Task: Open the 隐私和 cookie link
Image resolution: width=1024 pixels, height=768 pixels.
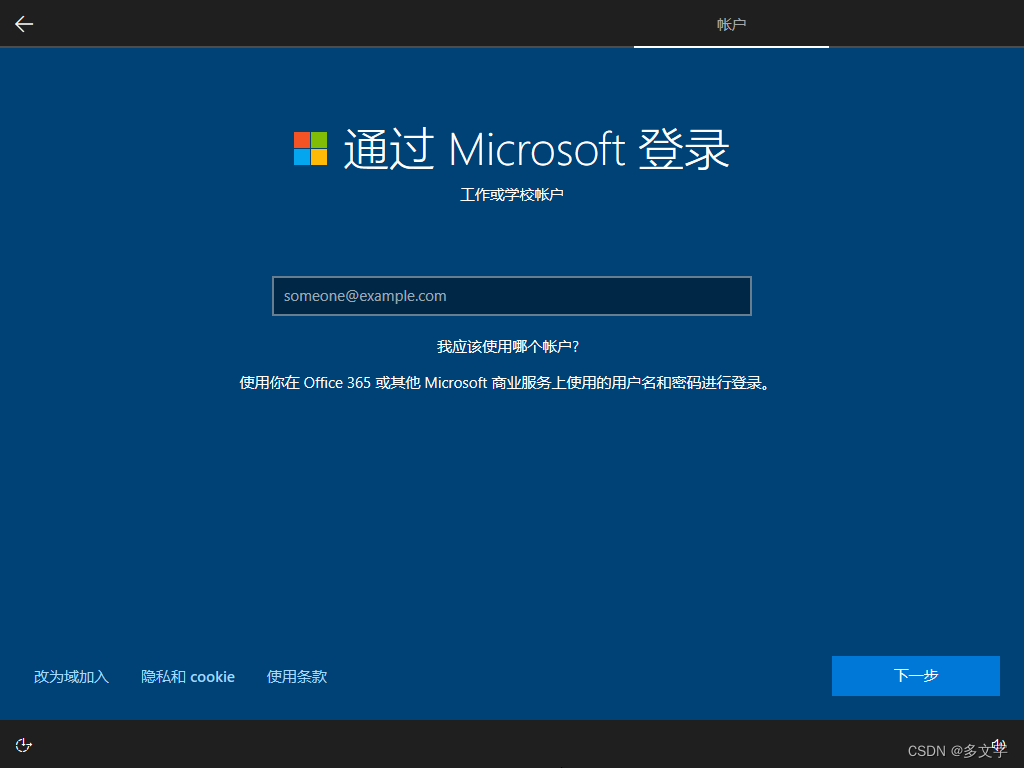Action: coord(187,677)
